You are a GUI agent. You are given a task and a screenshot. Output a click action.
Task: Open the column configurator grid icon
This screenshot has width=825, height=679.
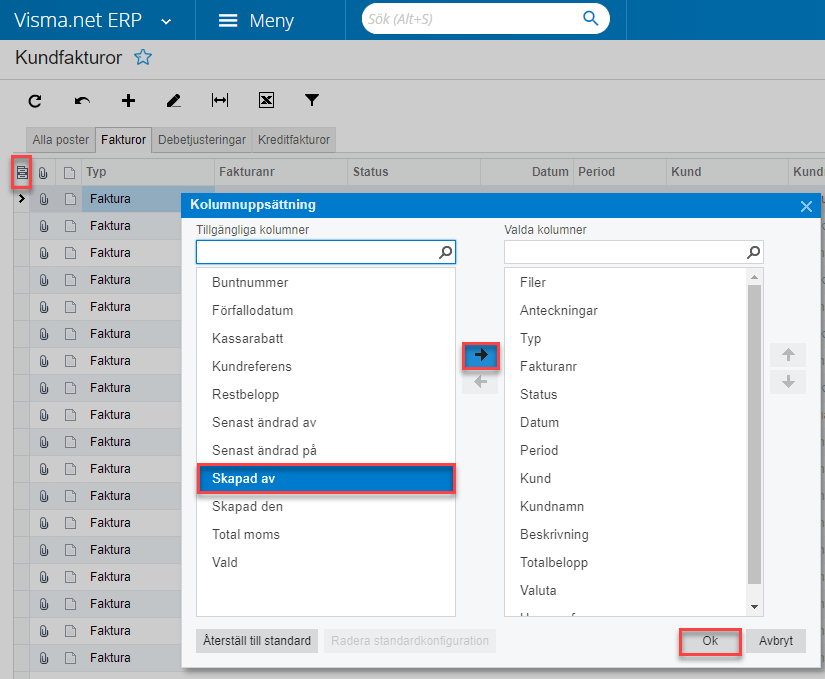pyautogui.click(x=21, y=172)
